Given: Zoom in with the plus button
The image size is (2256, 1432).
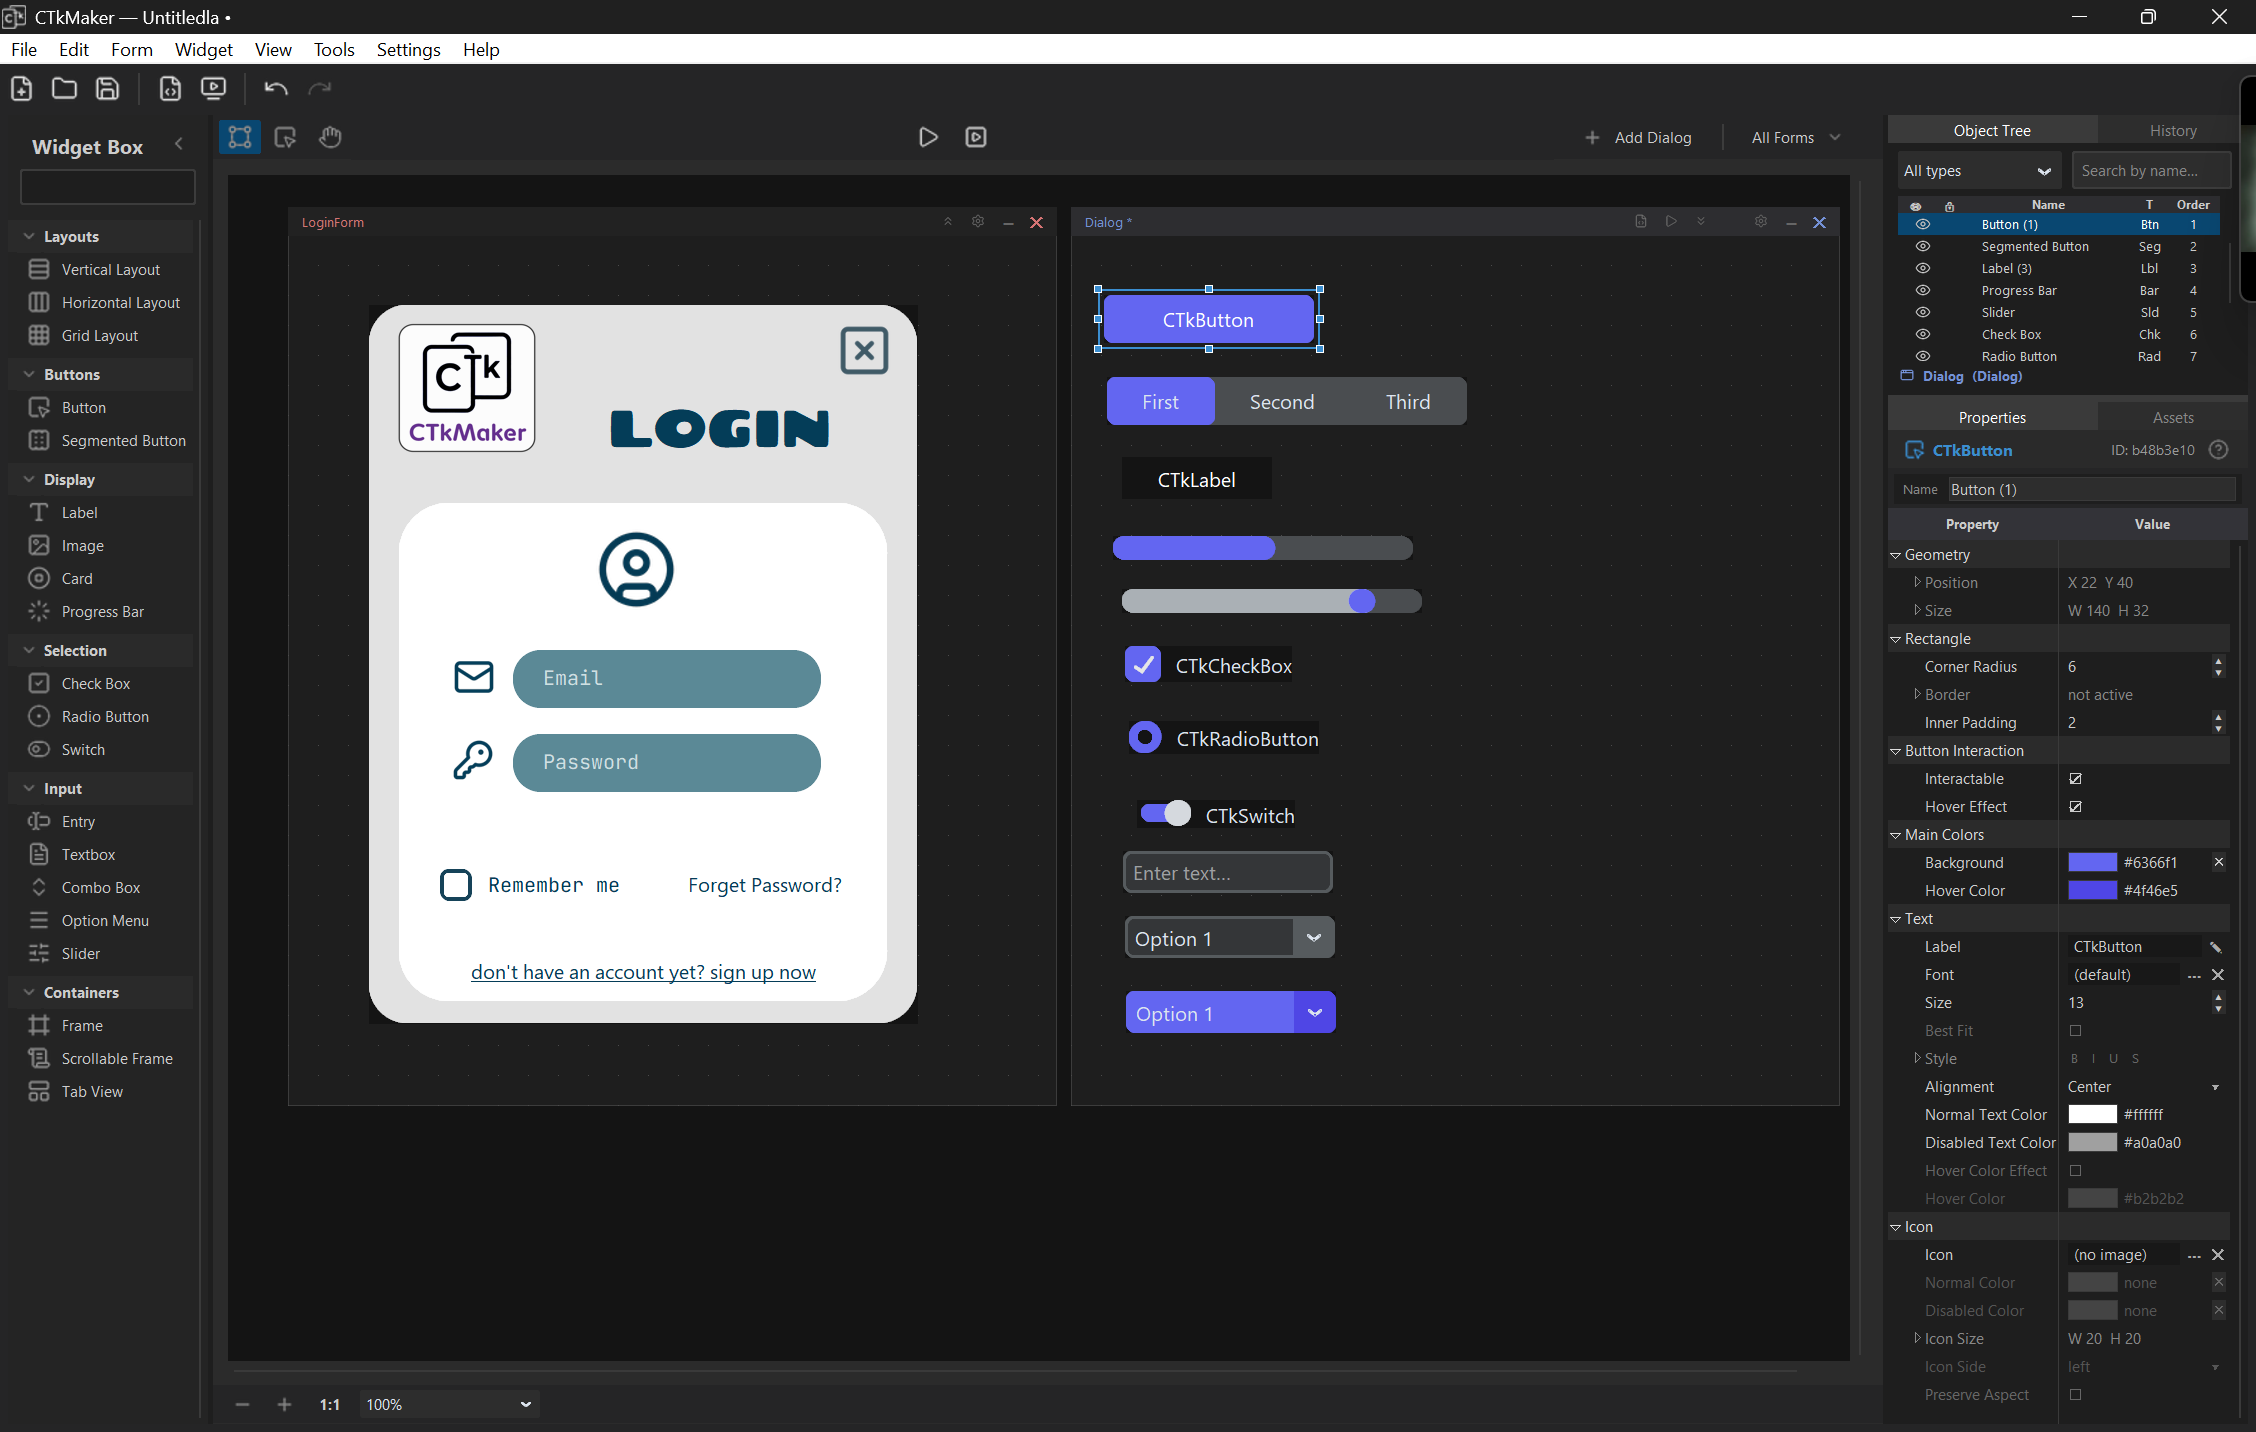Looking at the screenshot, I should pyautogui.click(x=284, y=1405).
